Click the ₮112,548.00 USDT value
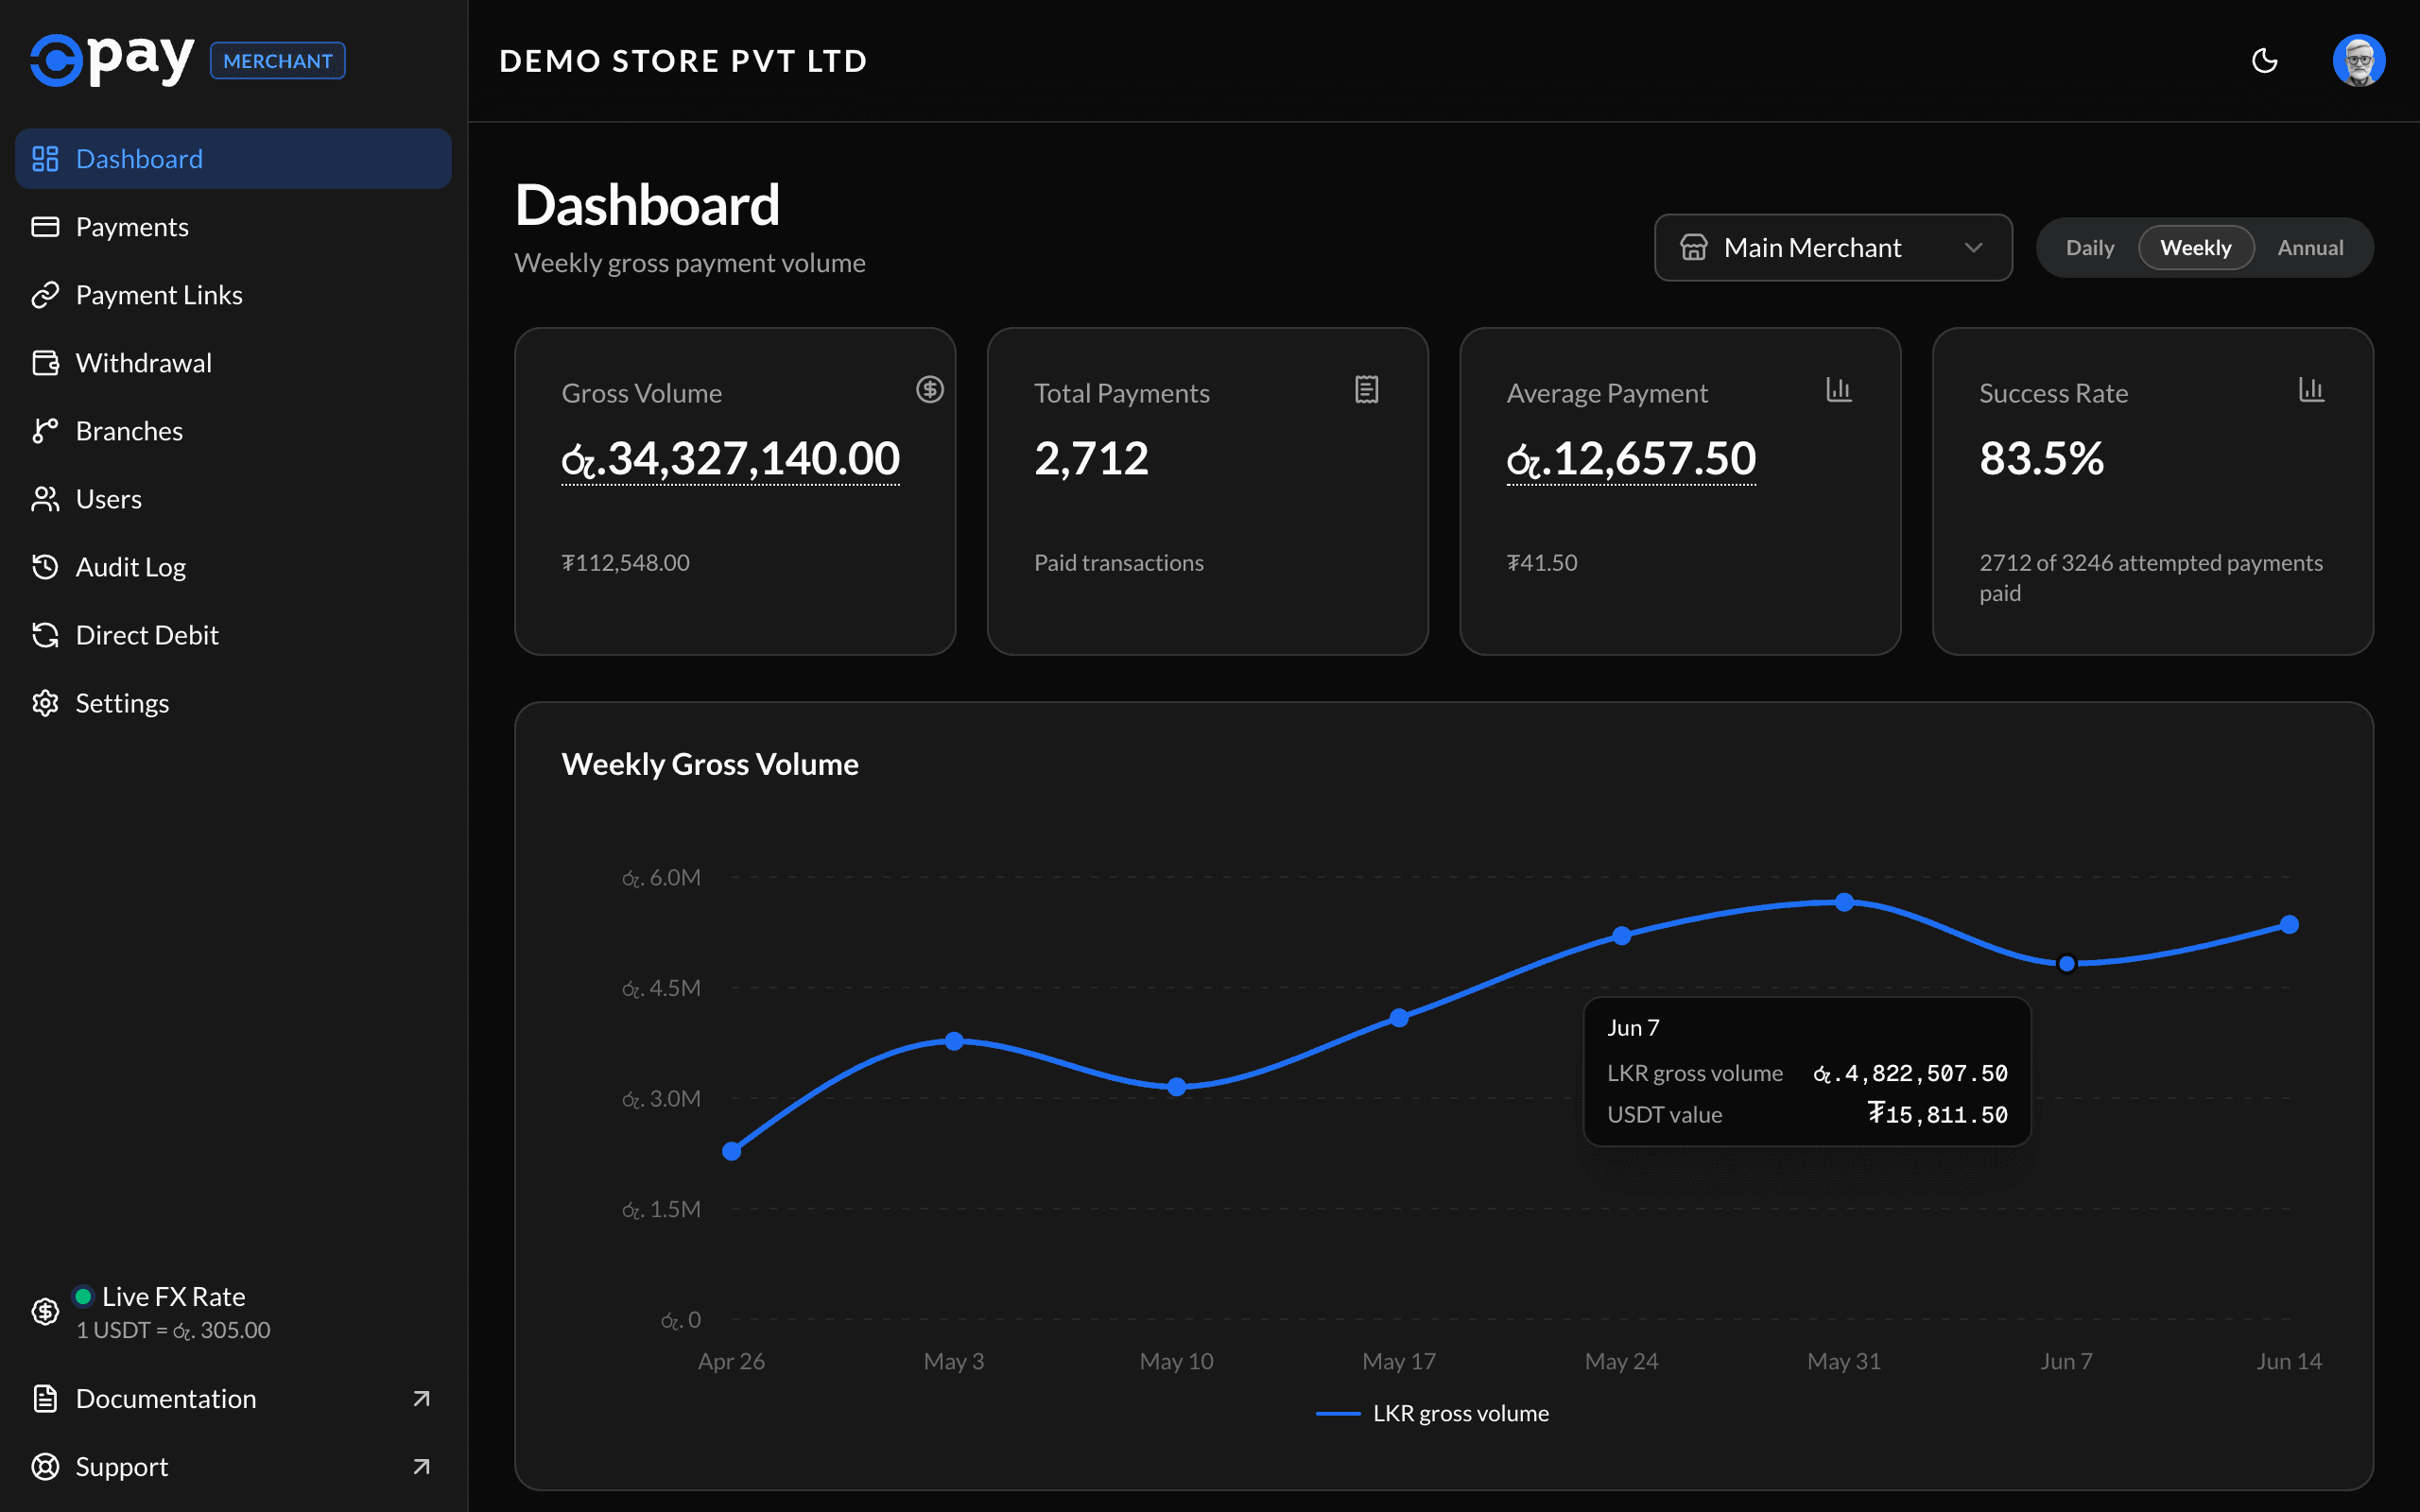Image resolution: width=2420 pixels, height=1512 pixels. point(626,562)
